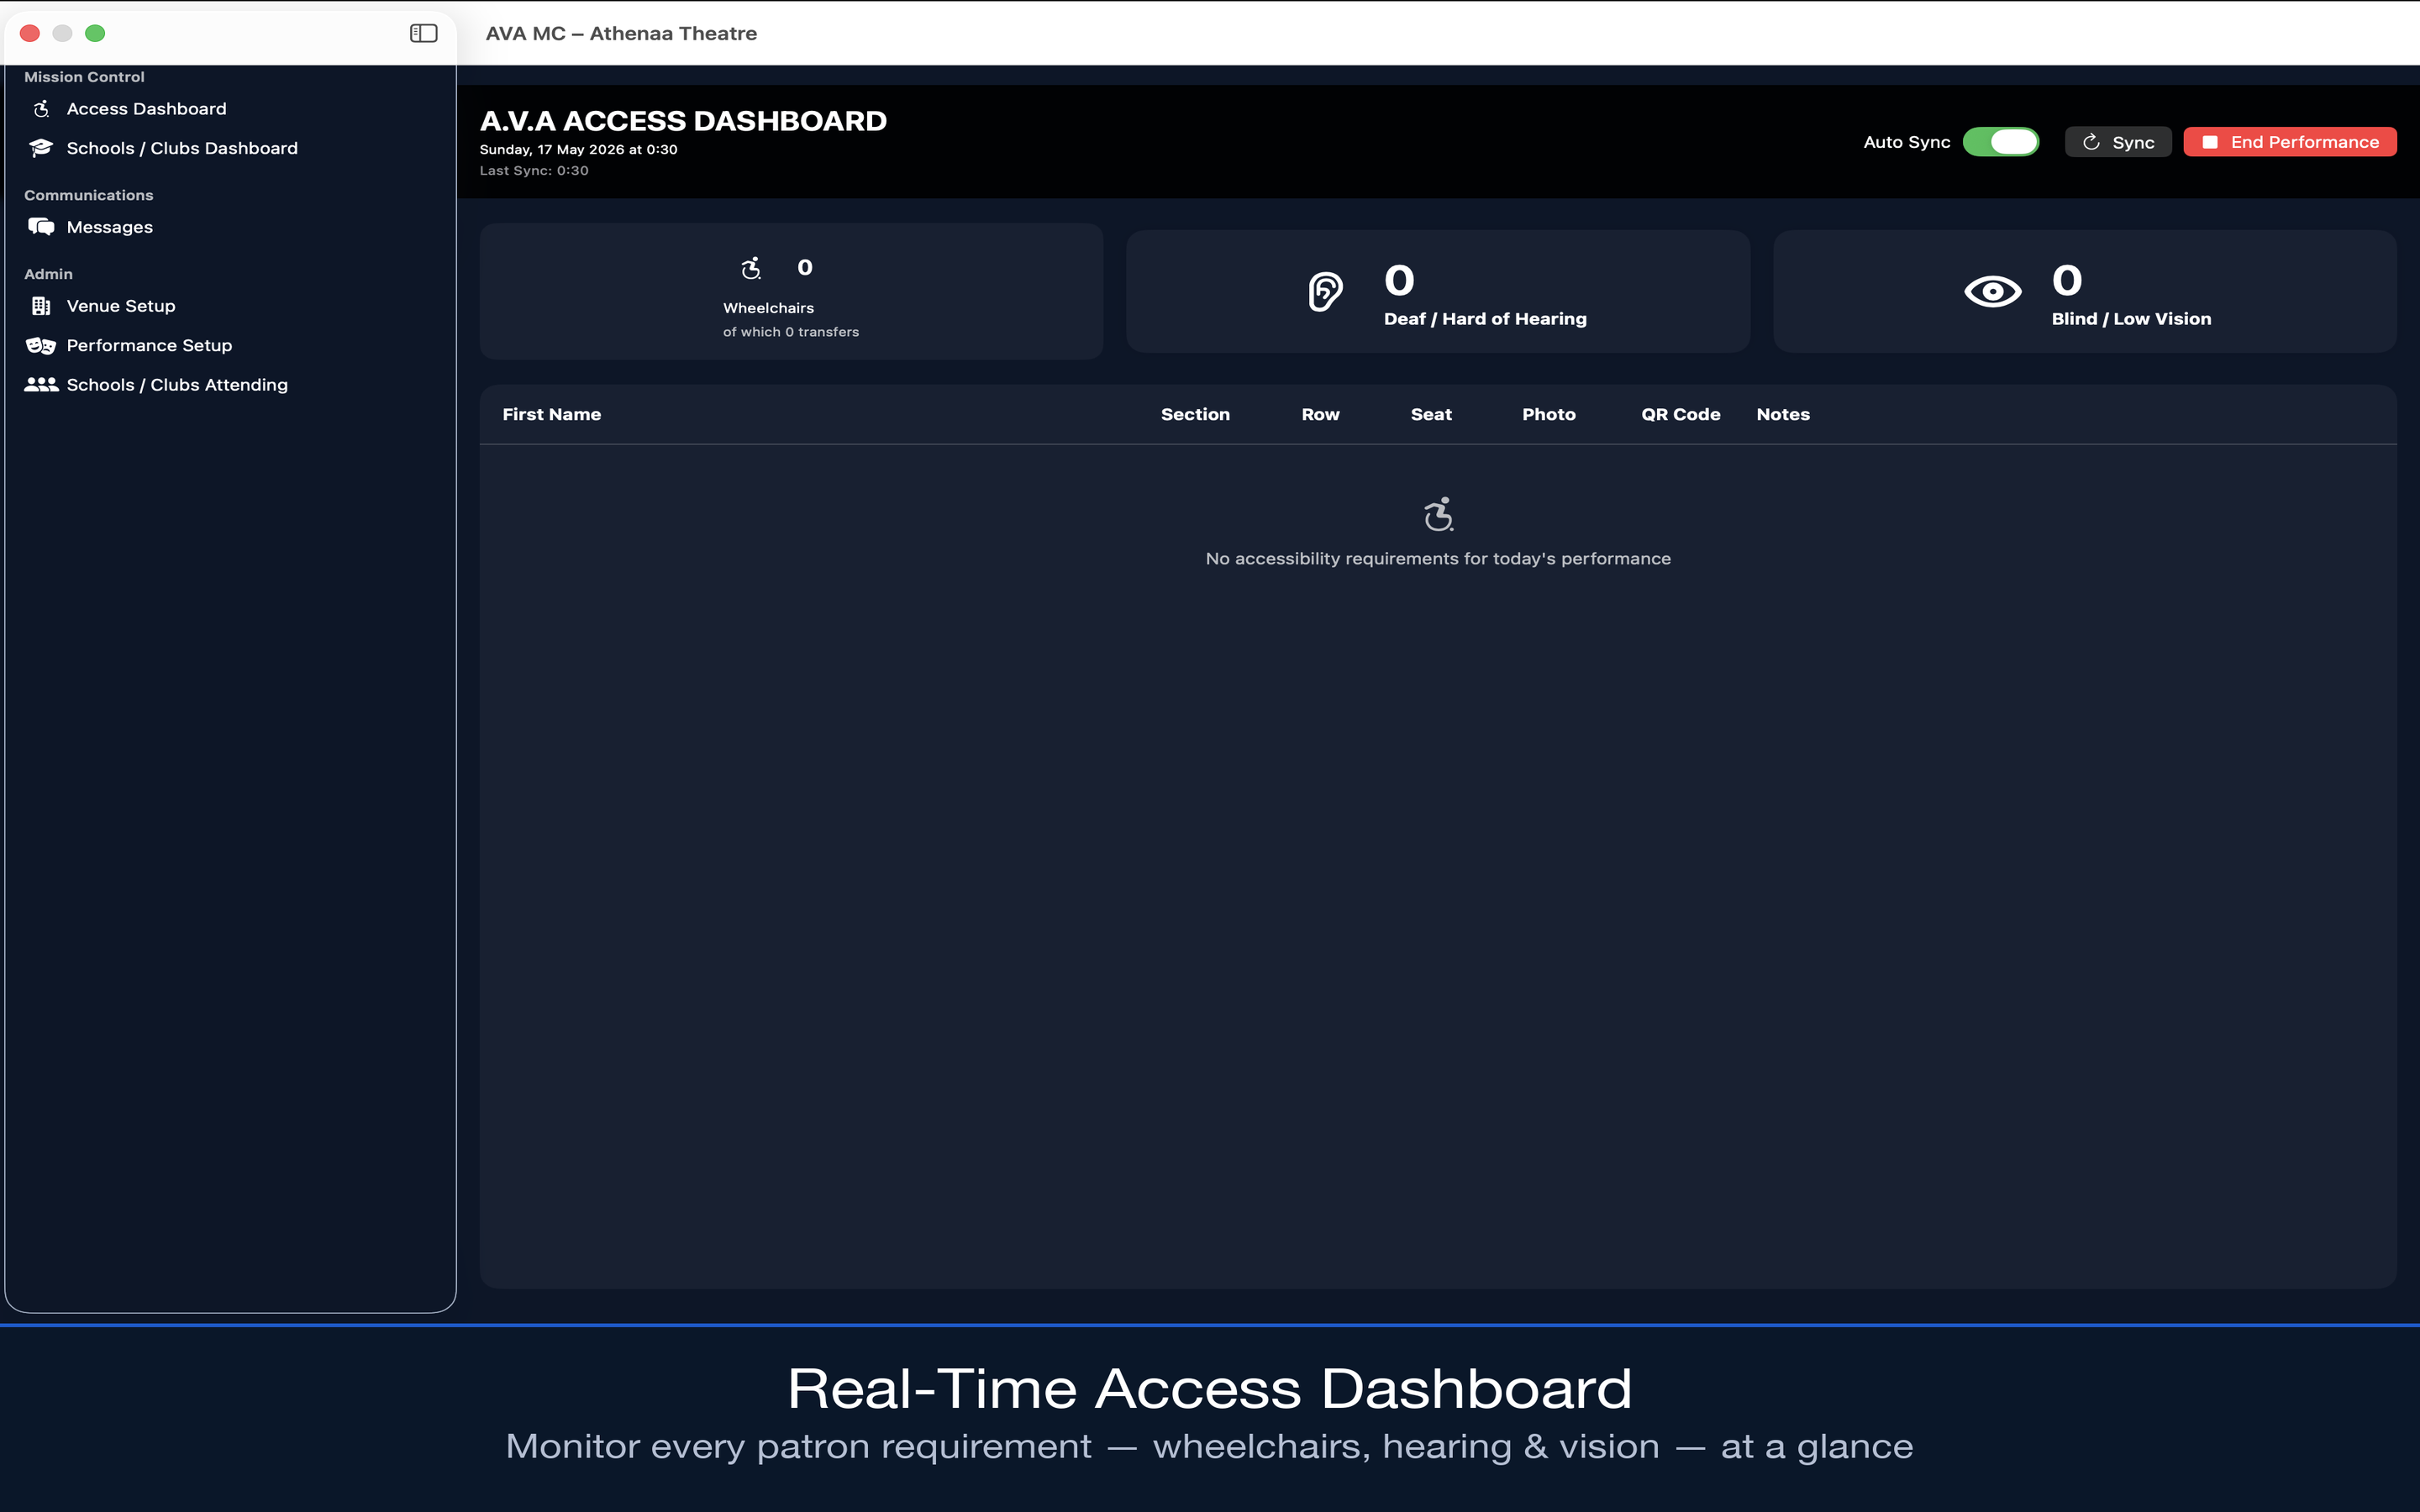The width and height of the screenshot is (2420, 1512).
Task: Click the Sync button
Action: tap(2118, 142)
